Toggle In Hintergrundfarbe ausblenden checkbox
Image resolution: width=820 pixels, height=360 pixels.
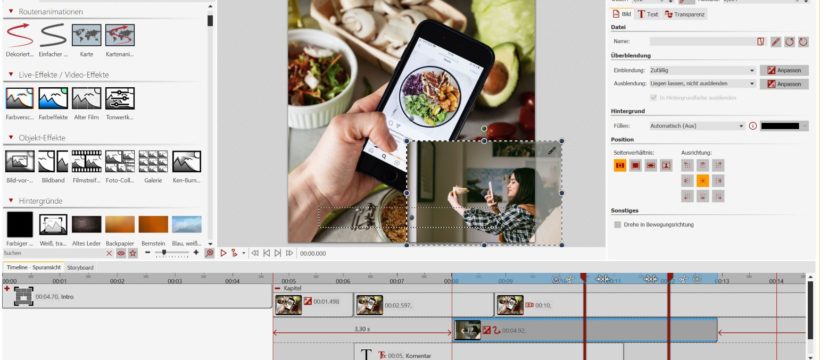pos(653,98)
